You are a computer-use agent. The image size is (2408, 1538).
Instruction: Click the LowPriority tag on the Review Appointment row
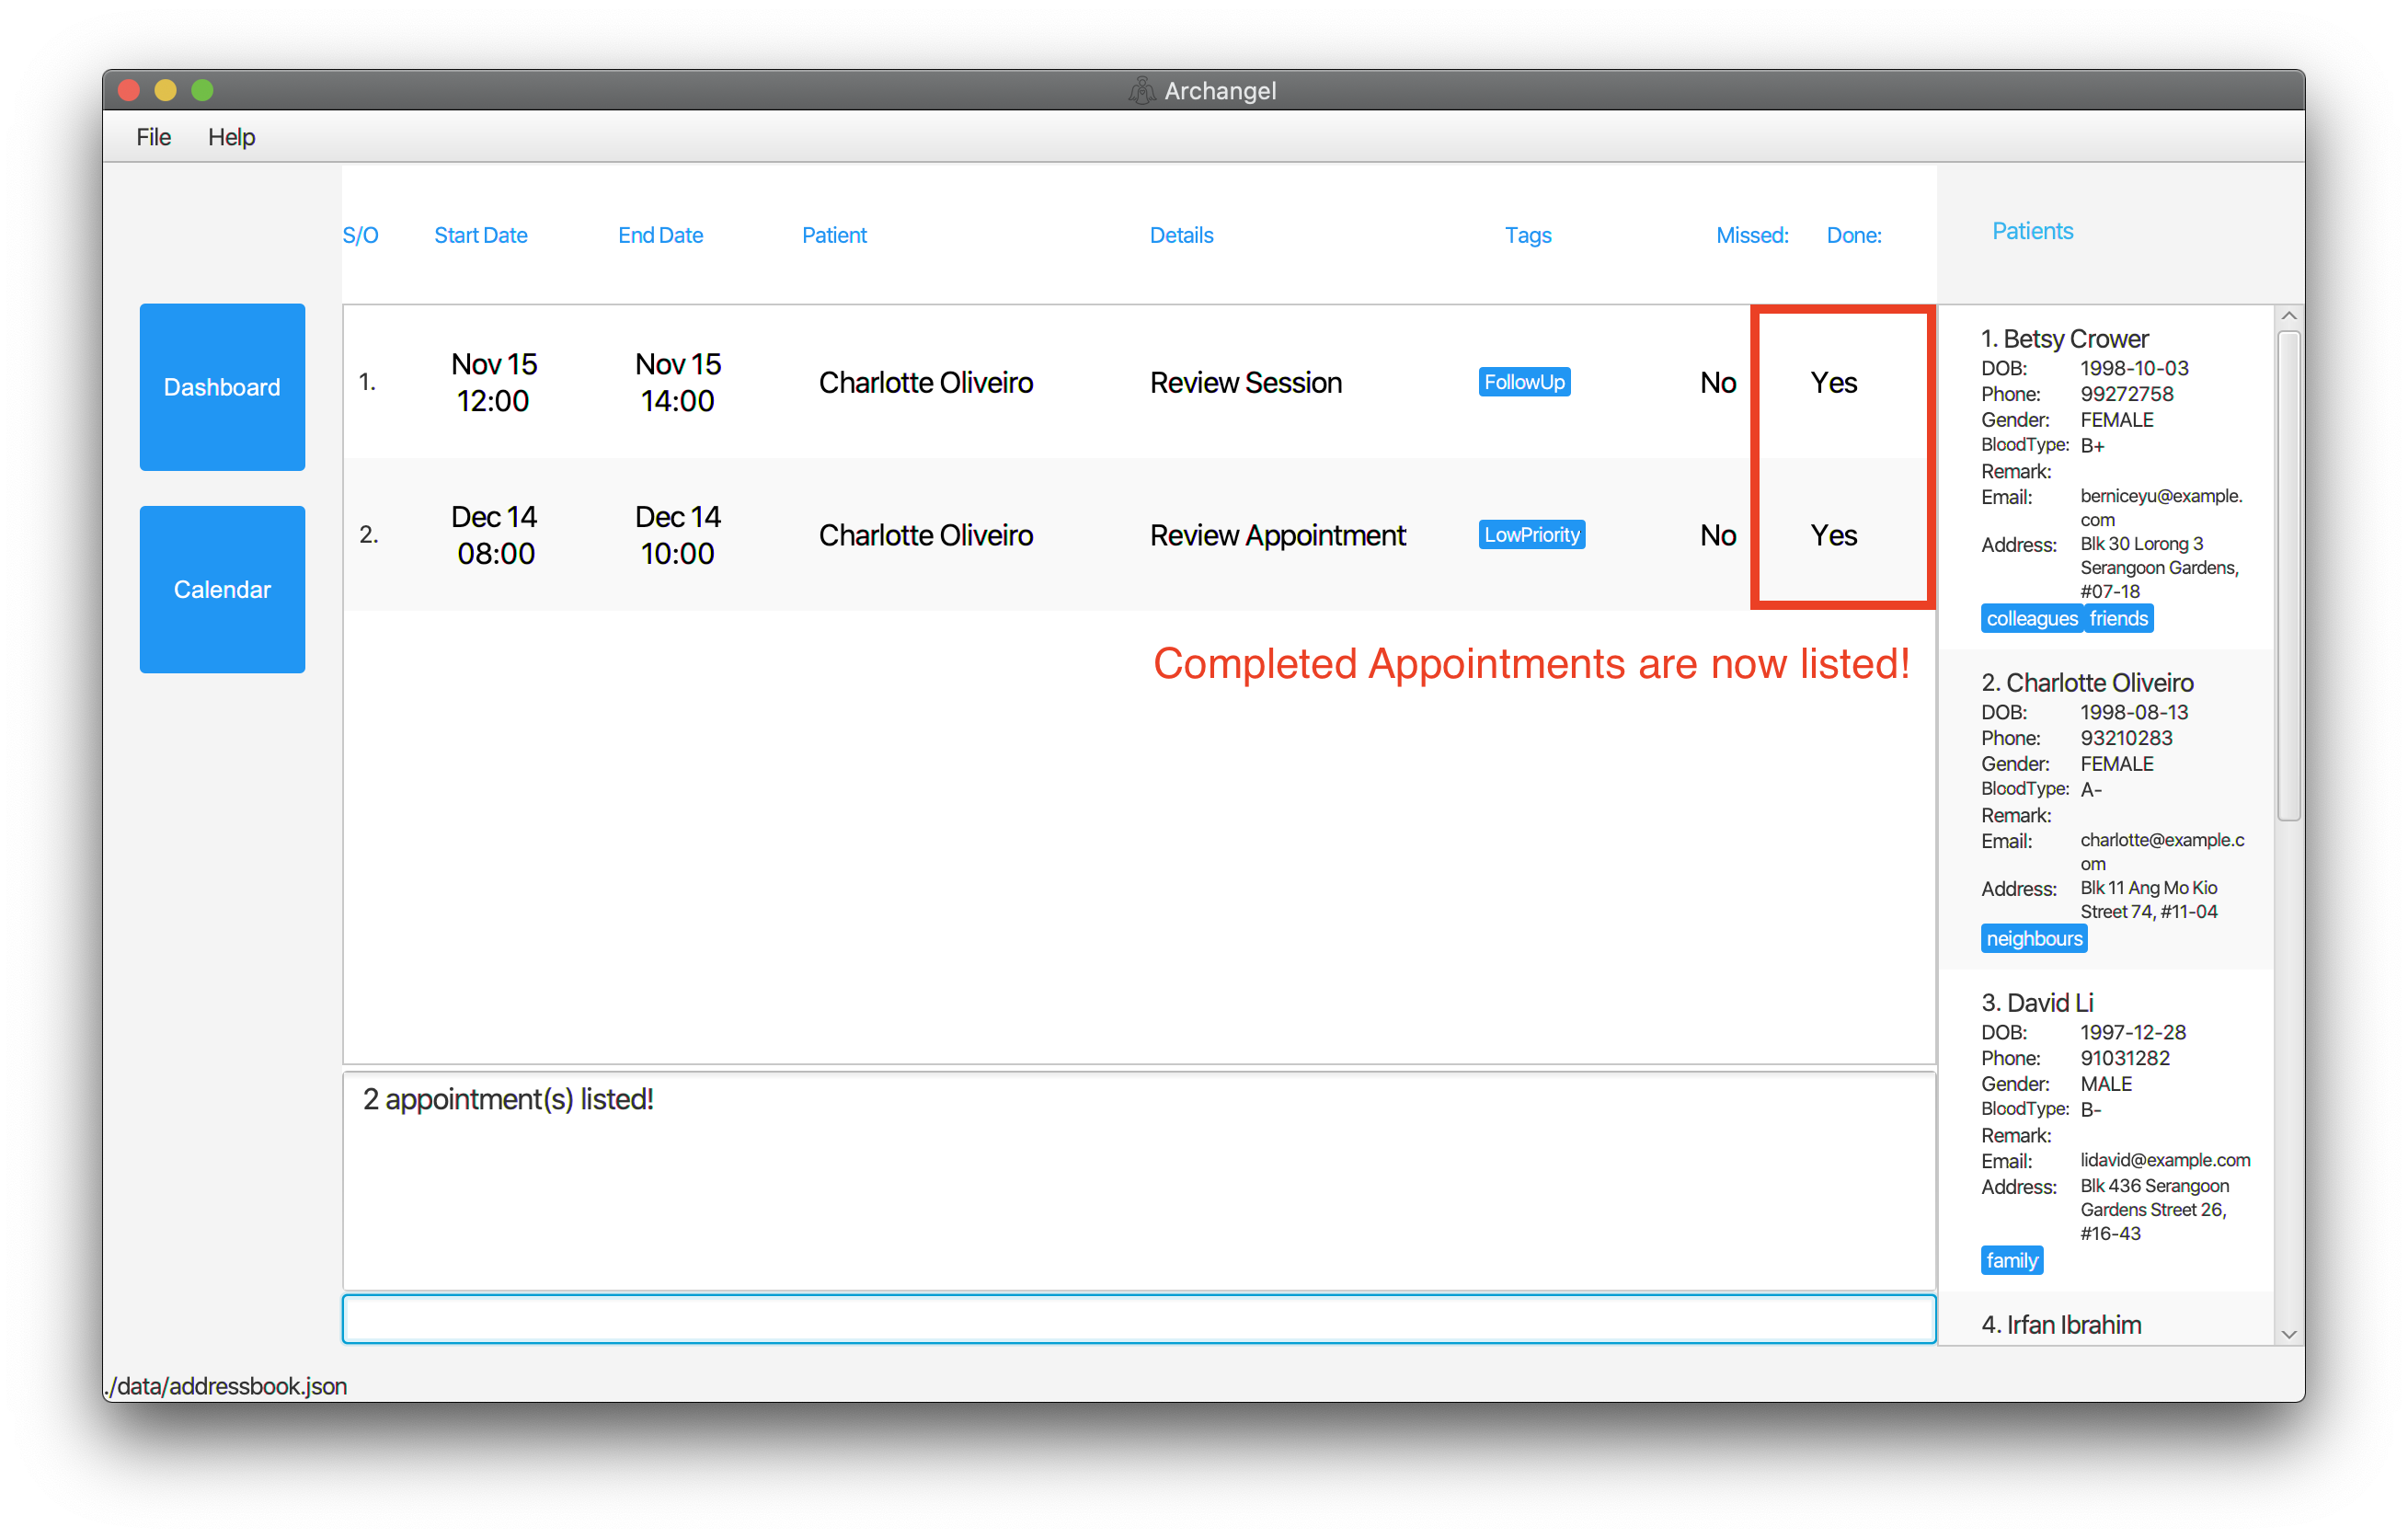click(1532, 535)
